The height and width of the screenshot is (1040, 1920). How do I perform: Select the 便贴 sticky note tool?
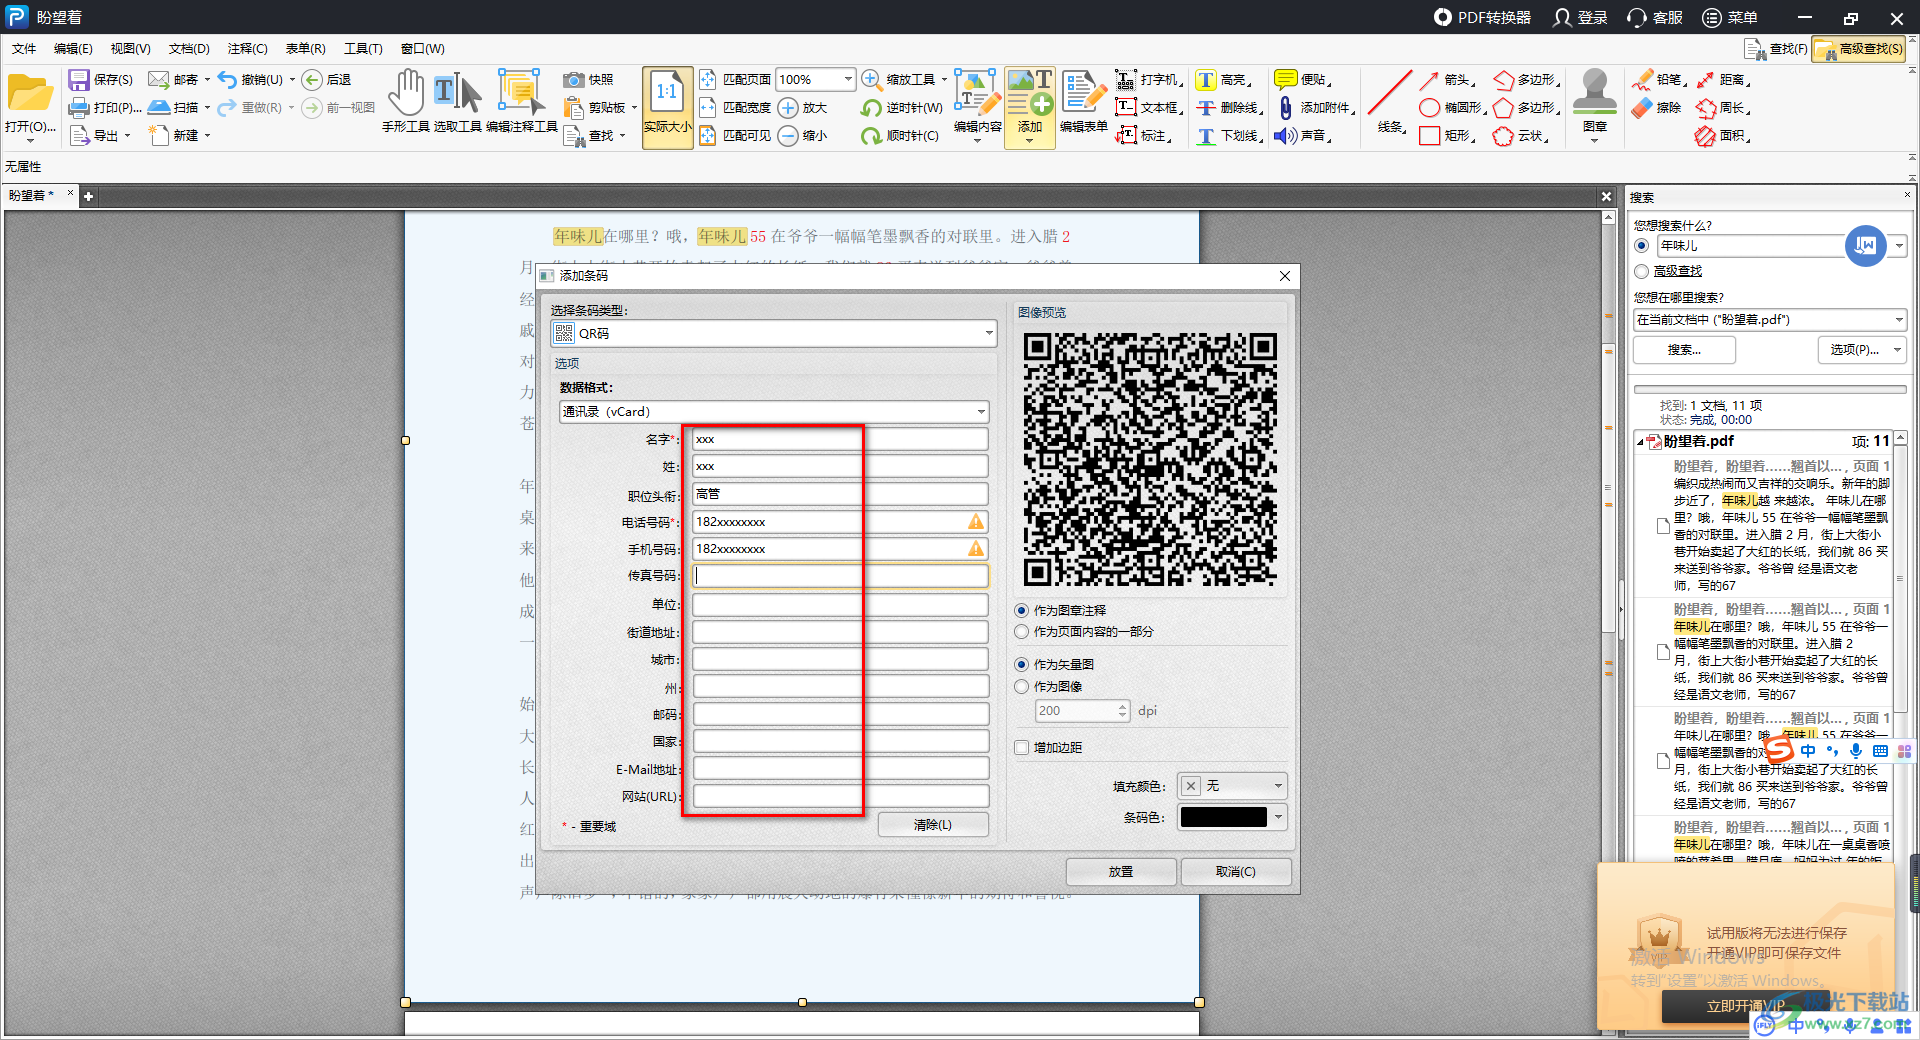click(x=1286, y=80)
